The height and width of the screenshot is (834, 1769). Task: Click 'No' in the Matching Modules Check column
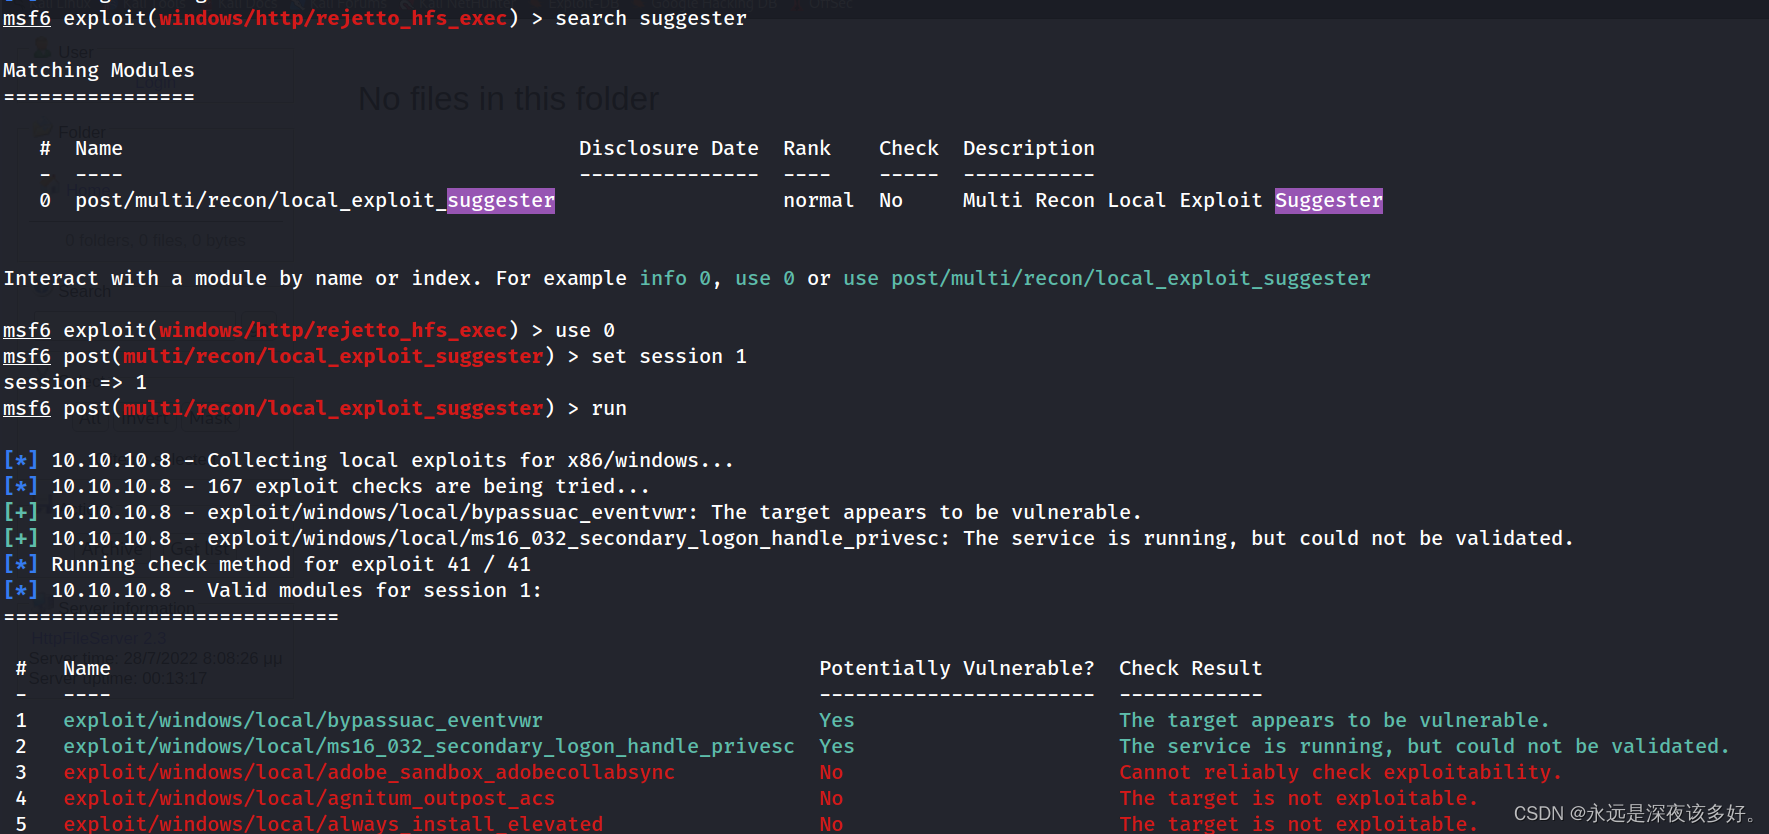pyautogui.click(x=891, y=200)
